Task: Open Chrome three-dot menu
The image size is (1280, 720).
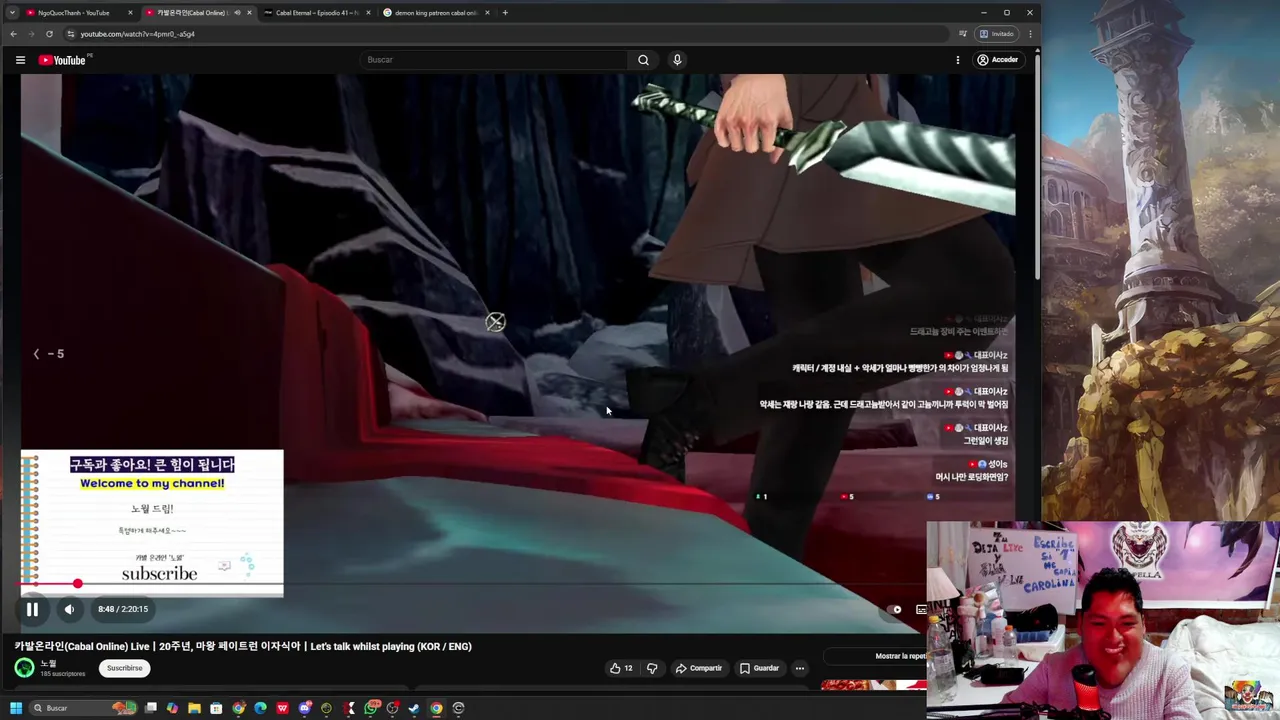Action: pyautogui.click(x=1030, y=34)
